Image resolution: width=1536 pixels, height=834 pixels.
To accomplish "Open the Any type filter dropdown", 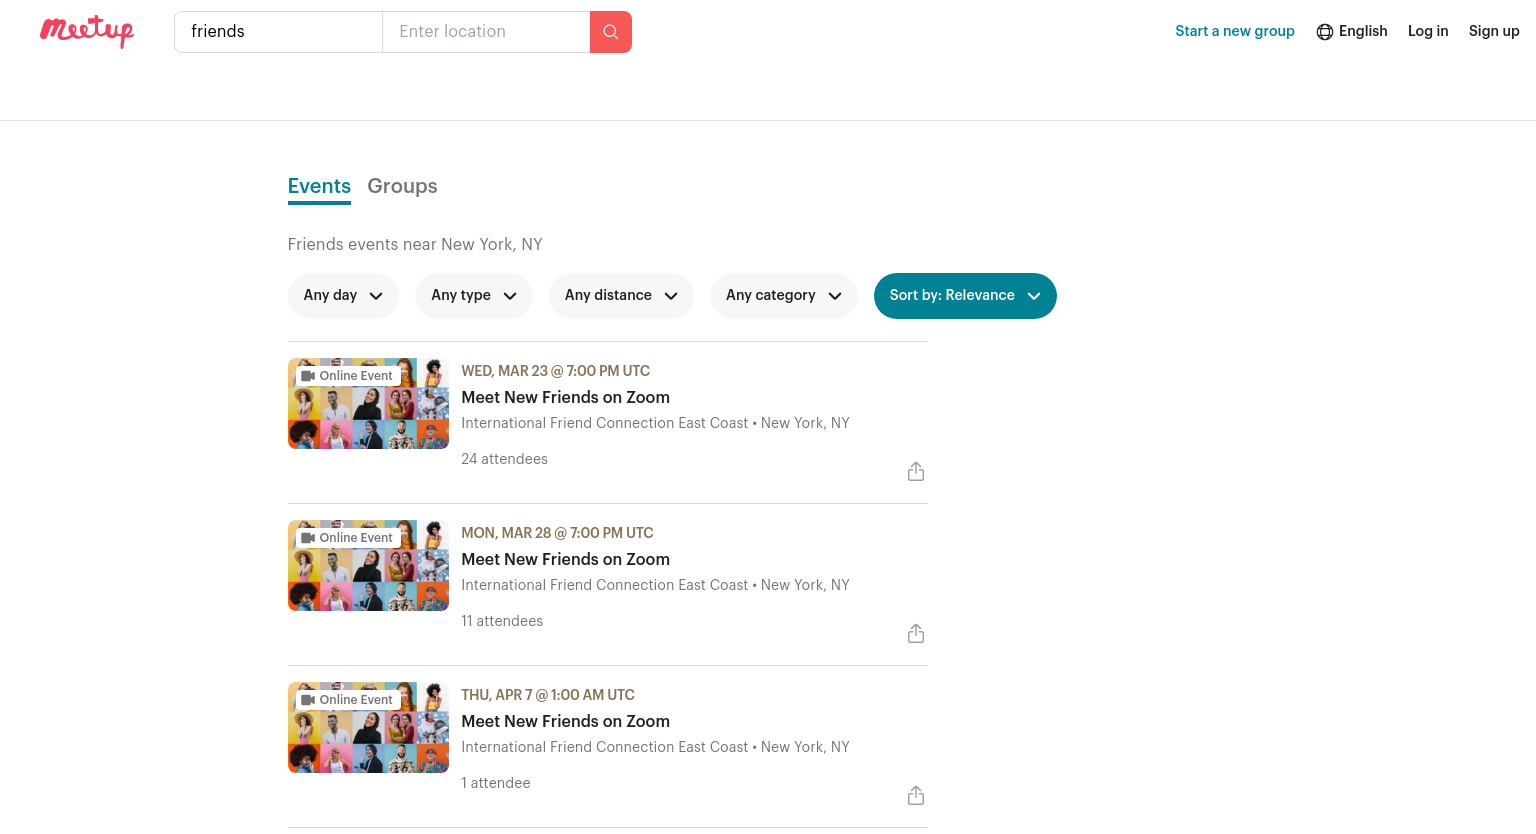I will pyautogui.click(x=474, y=296).
